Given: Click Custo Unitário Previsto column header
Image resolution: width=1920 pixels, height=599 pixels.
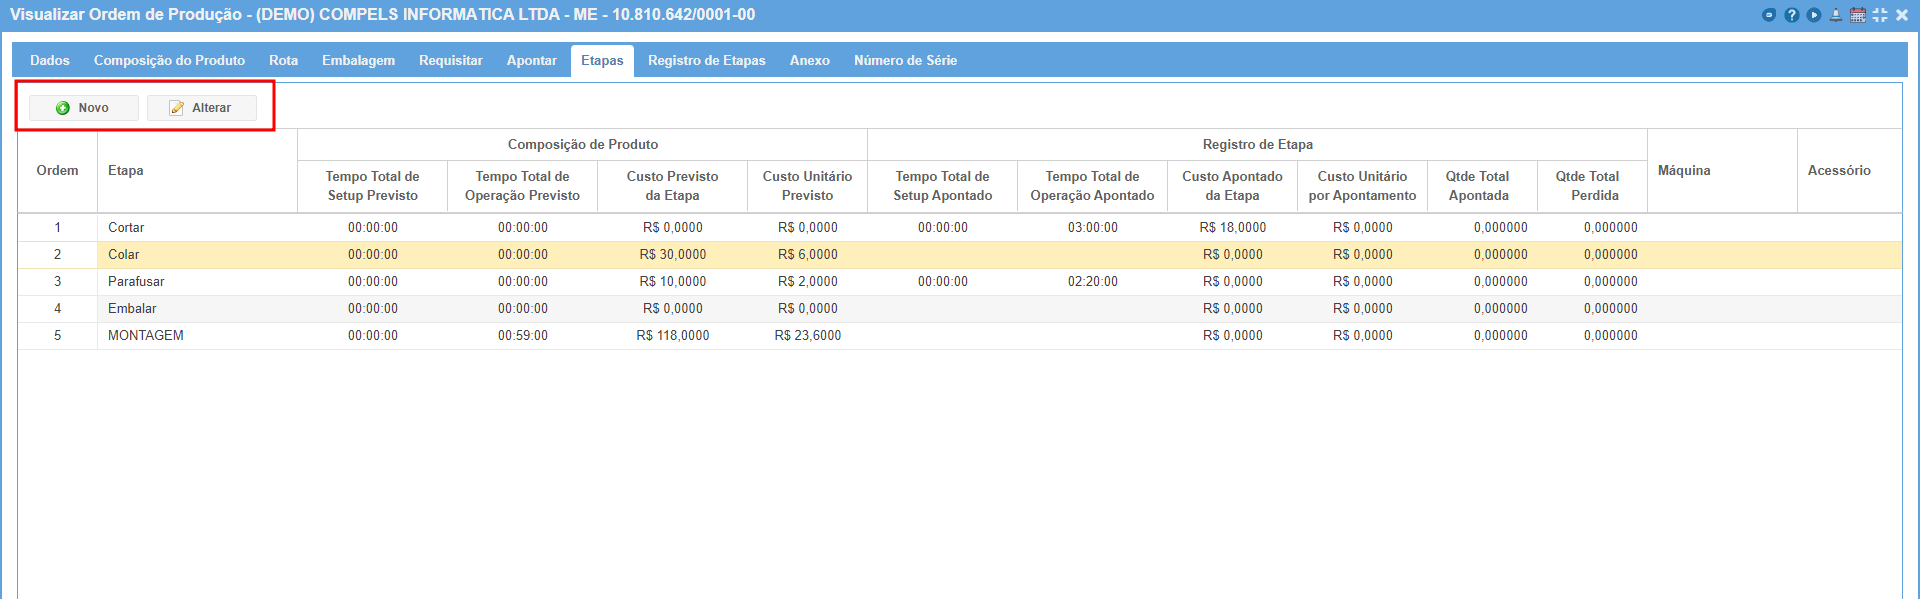Looking at the screenshot, I should click(x=807, y=186).
